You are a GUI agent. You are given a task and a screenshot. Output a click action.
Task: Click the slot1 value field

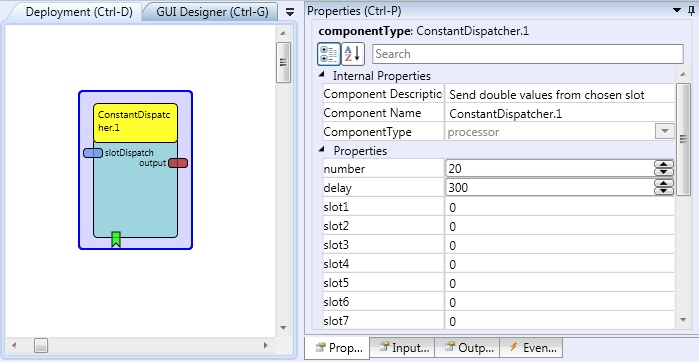point(560,207)
